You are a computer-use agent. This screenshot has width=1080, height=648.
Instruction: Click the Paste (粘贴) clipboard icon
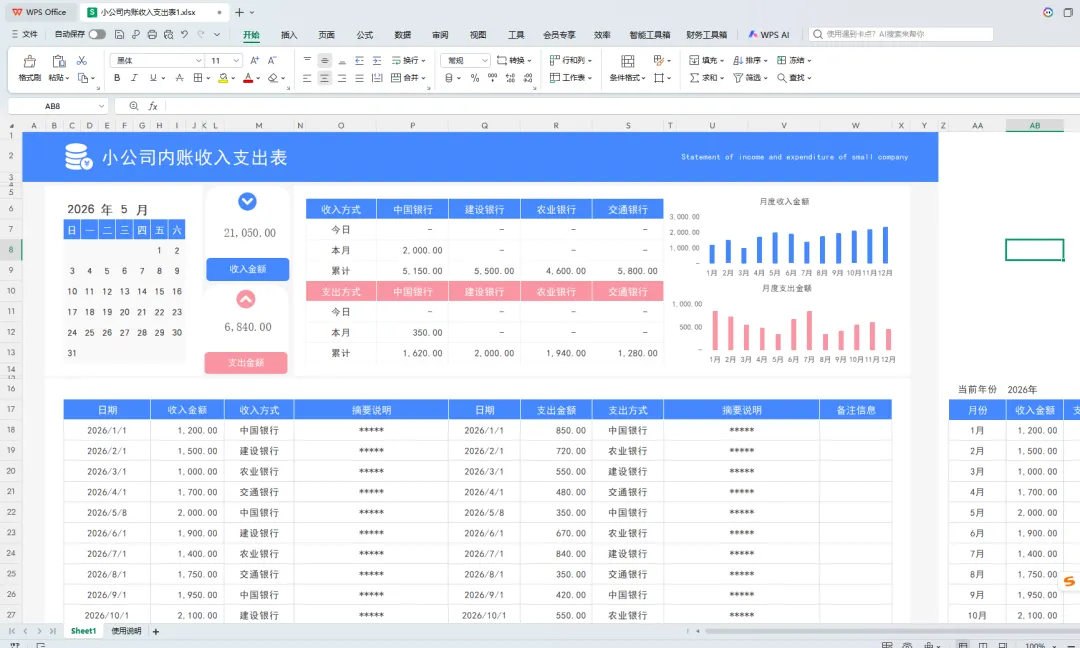tap(59, 61)
